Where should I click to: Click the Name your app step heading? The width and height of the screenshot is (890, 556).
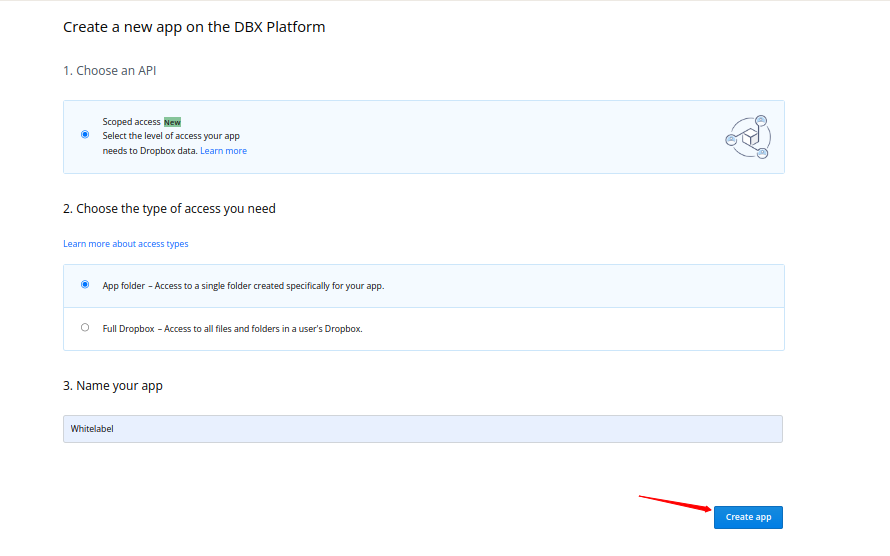click(112, 386)
